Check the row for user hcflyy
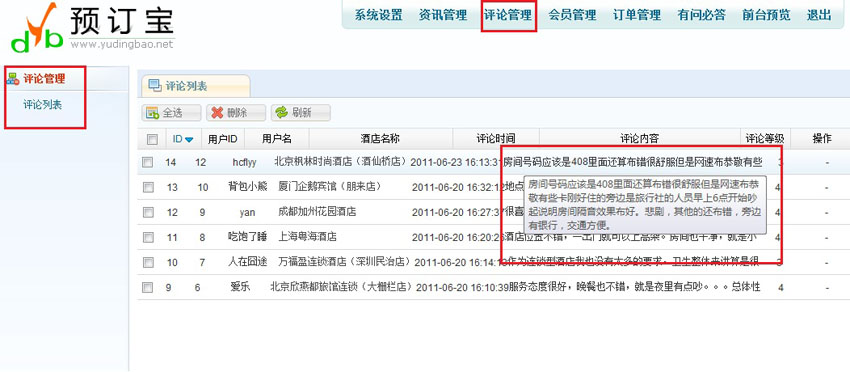This screenshot has height=372, width=850. point(147,162)
